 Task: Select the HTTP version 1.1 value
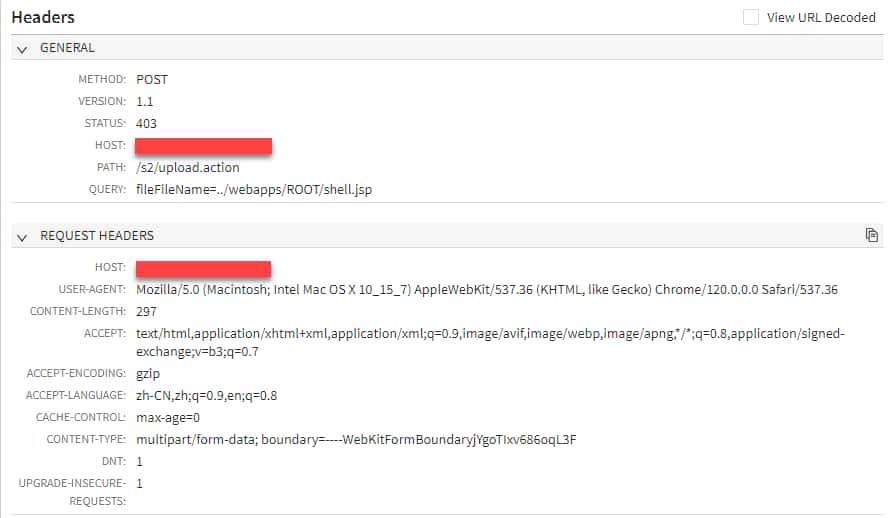145,101
